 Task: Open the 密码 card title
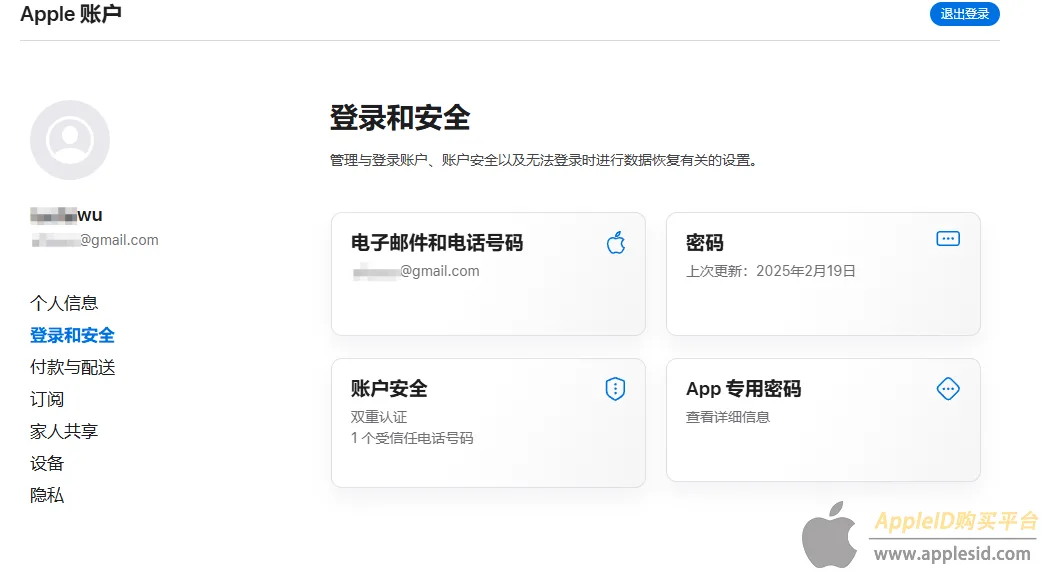click(704, 243)
